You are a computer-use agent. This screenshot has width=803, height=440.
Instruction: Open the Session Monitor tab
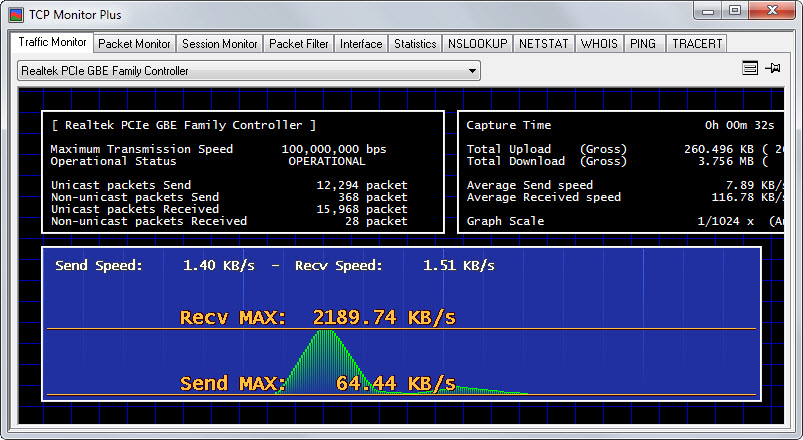pyautogui.click(x=220, y=44)
